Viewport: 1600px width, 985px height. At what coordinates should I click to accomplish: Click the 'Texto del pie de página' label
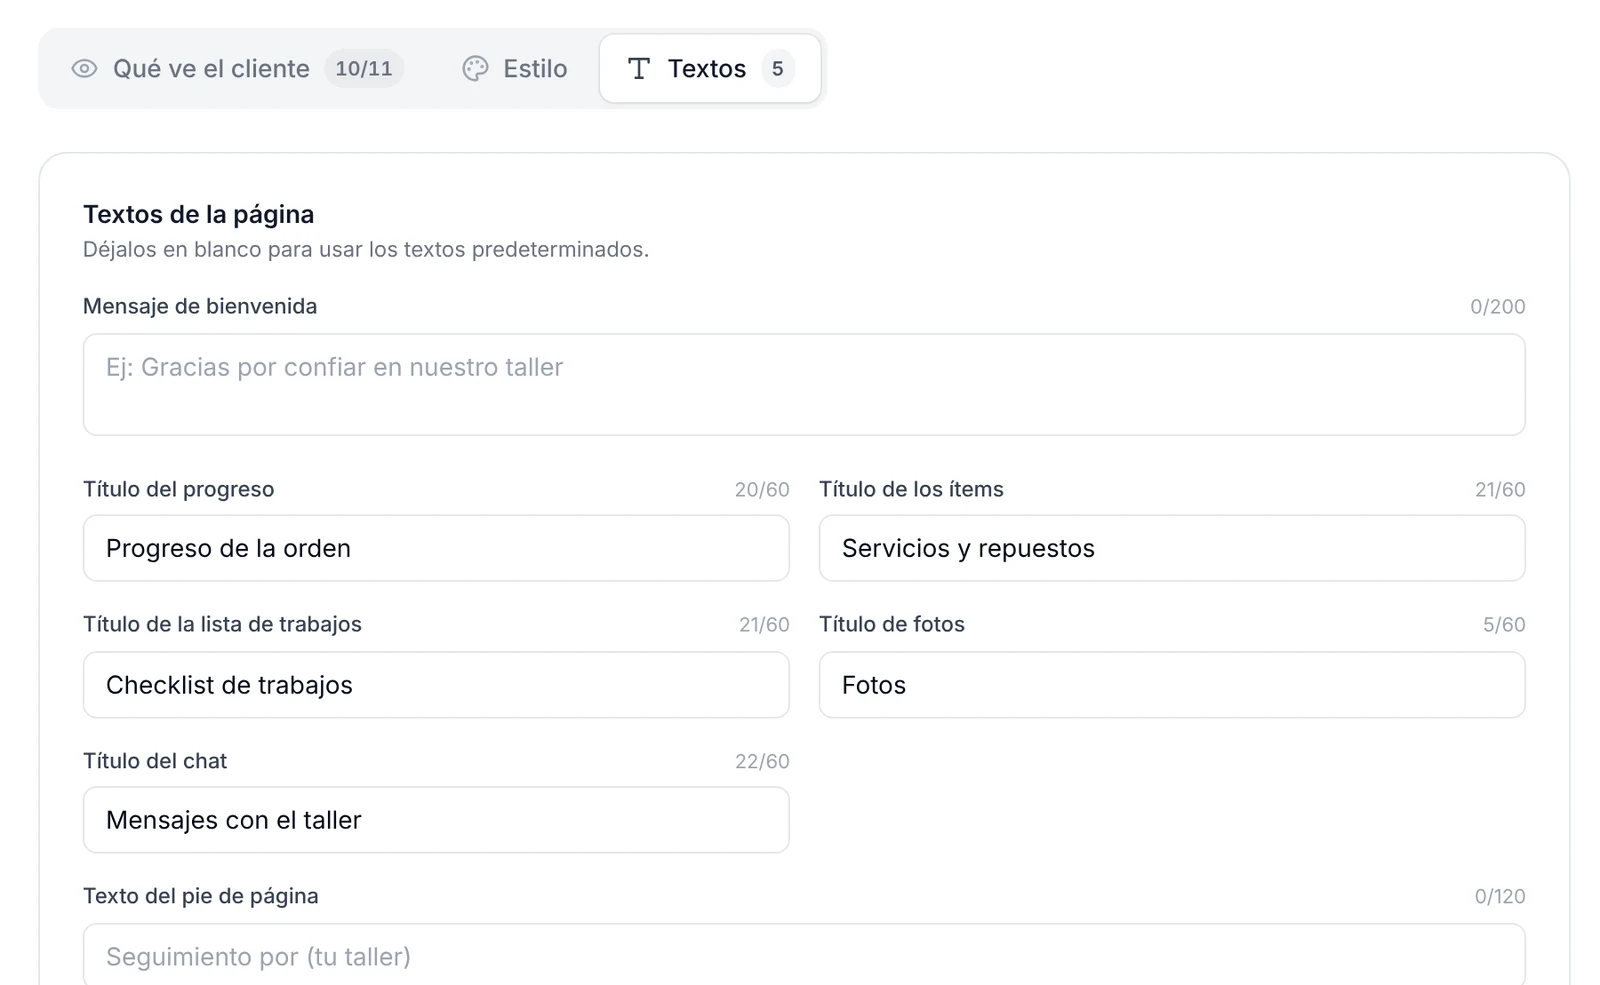(201, 896)
